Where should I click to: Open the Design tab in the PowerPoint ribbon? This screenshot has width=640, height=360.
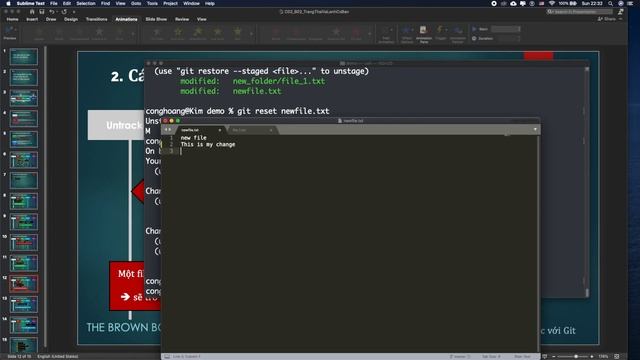71,19
